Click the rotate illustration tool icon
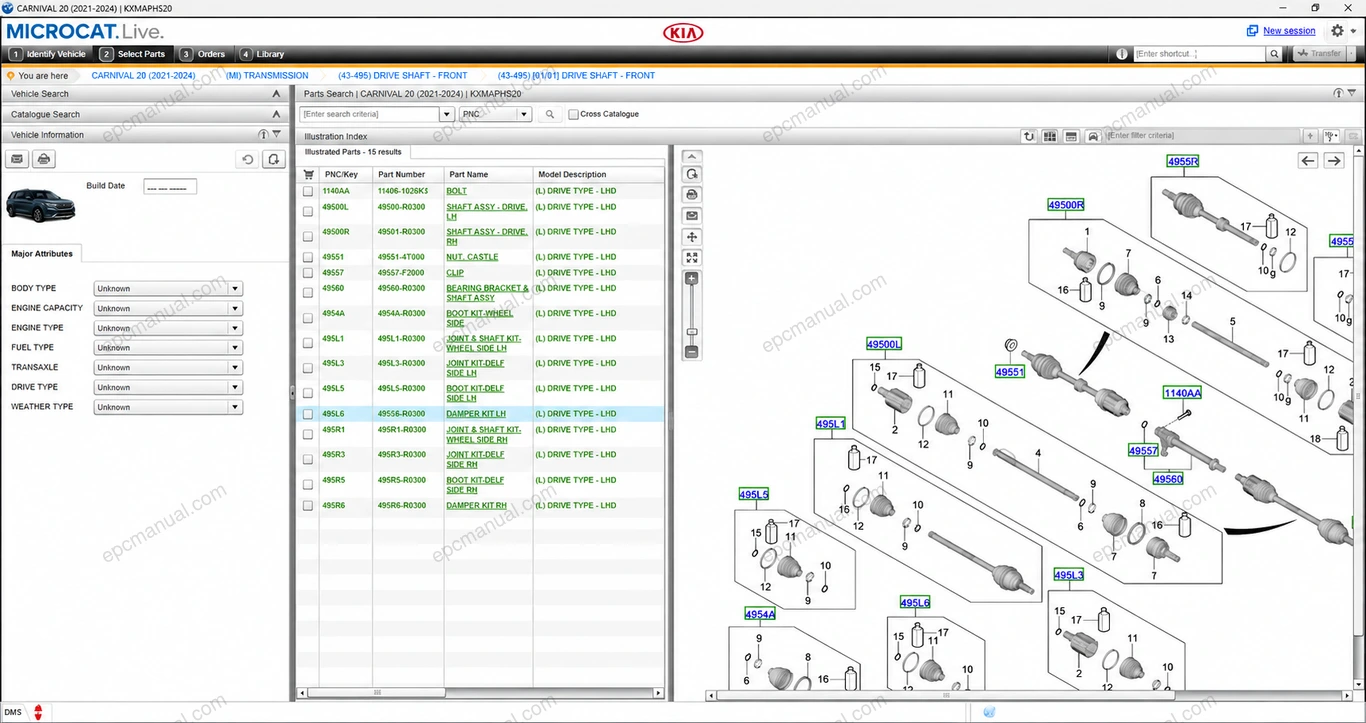The width and height of the screenshot is (1366, 723). pos(691,174)
